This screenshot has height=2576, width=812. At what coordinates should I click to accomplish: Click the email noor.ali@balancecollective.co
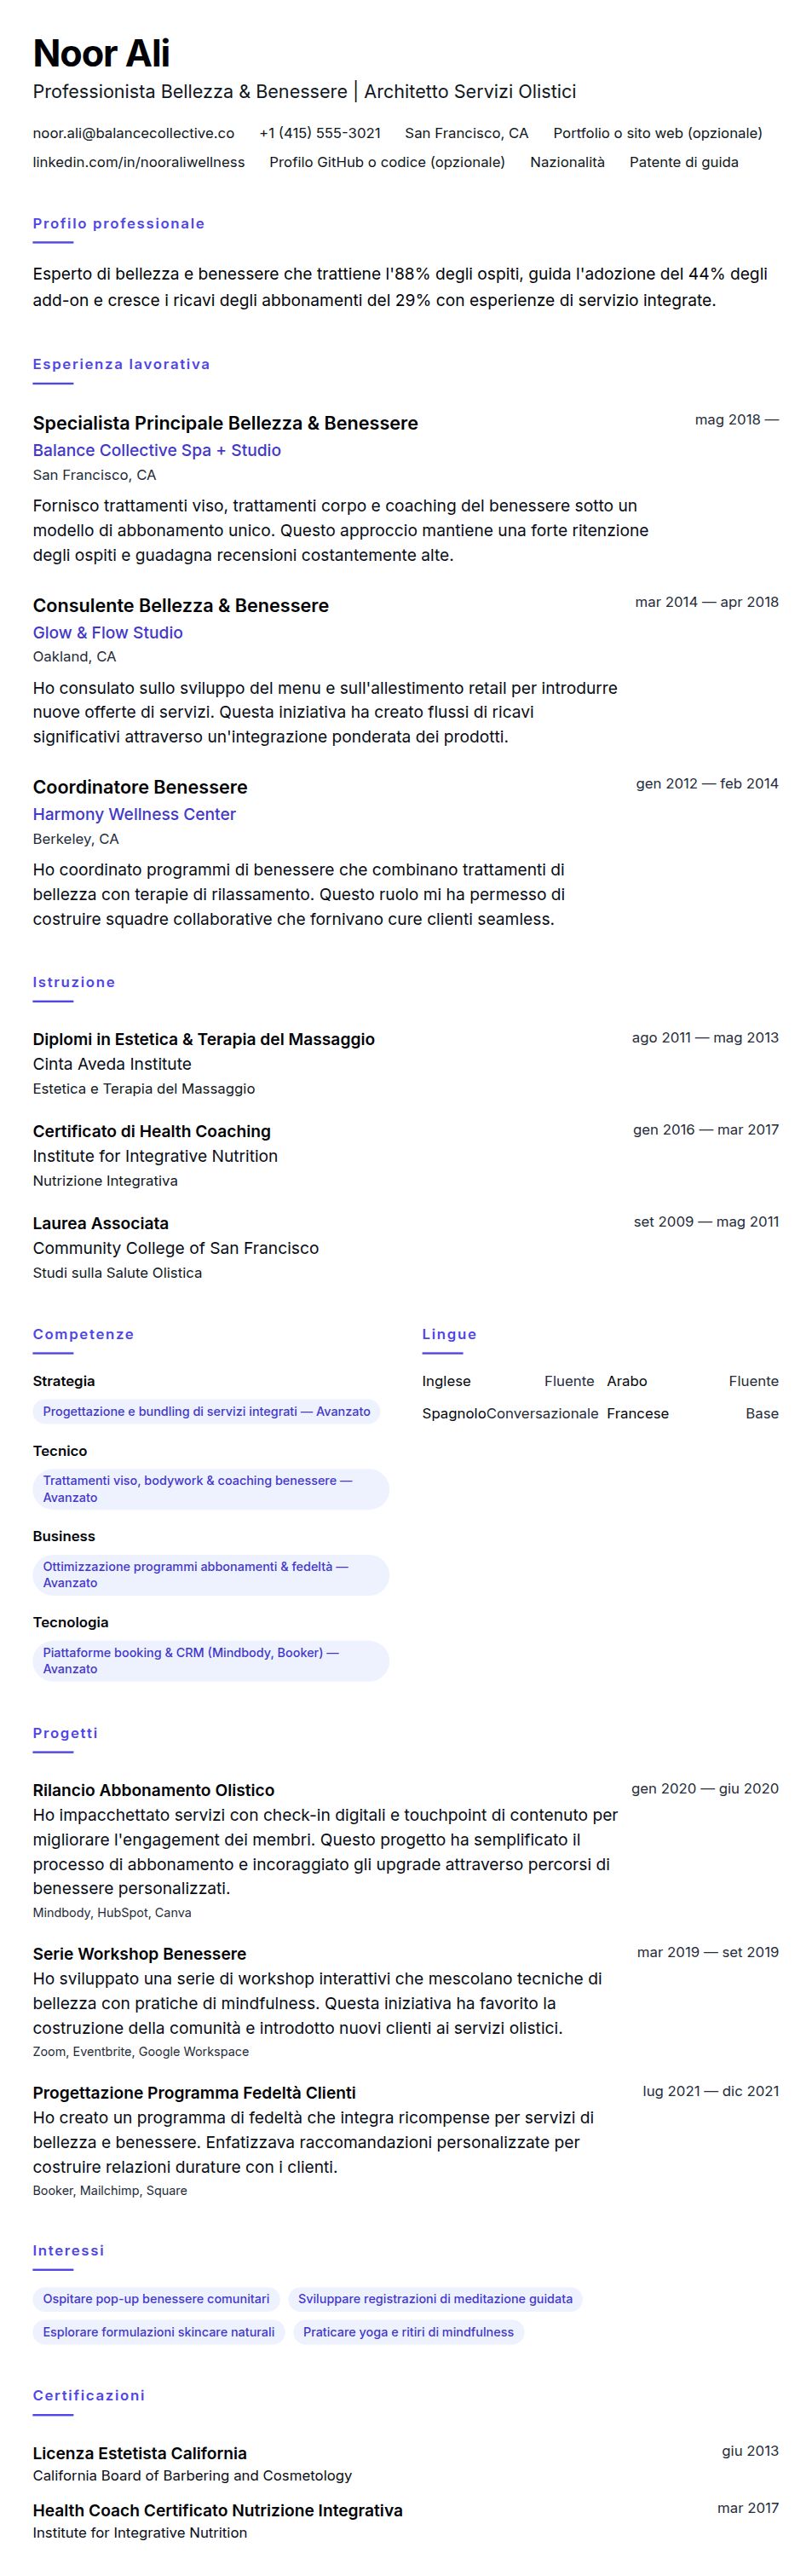134,133
